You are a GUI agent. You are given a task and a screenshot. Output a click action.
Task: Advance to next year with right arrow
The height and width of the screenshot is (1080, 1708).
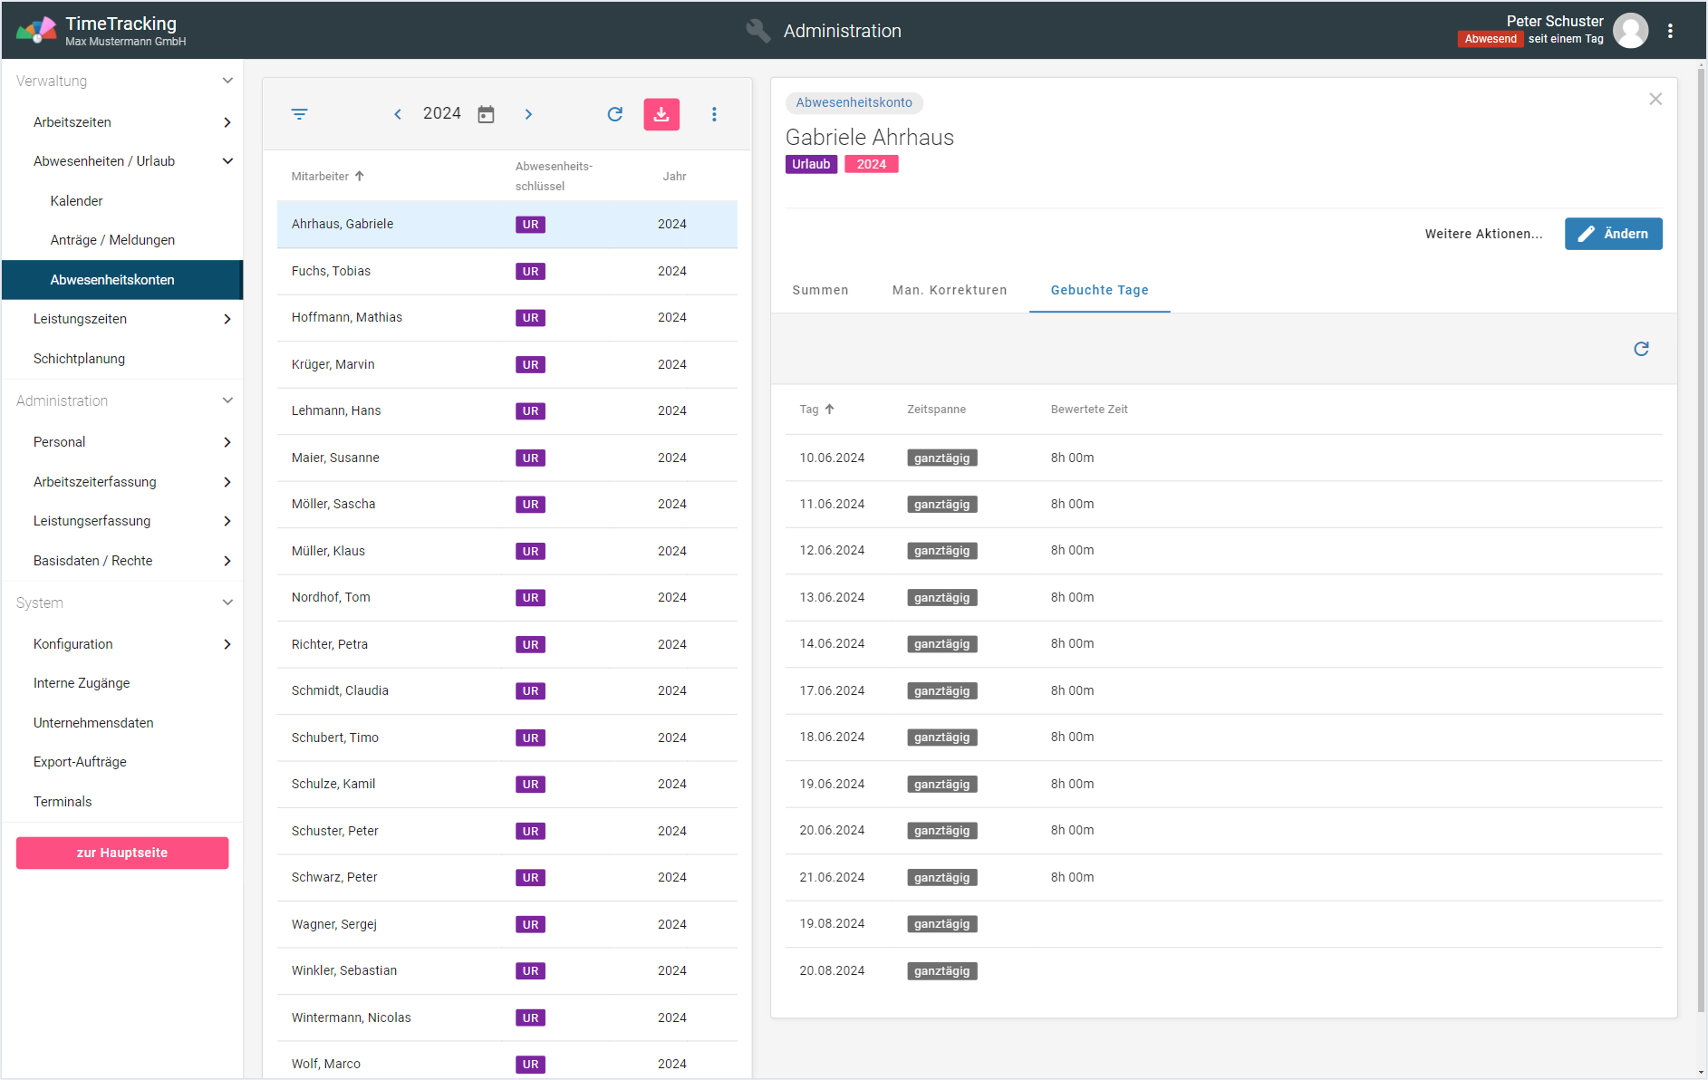528,114
